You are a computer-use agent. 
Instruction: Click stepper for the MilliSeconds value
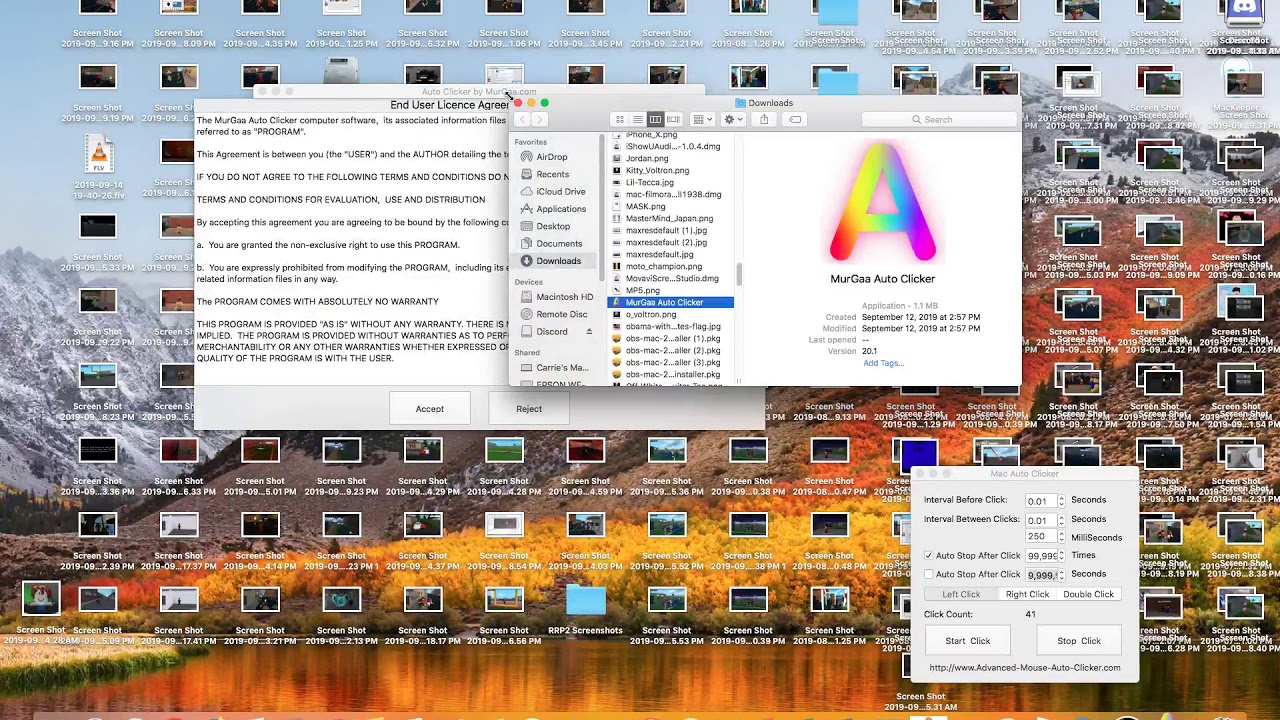coord(1061,537)
